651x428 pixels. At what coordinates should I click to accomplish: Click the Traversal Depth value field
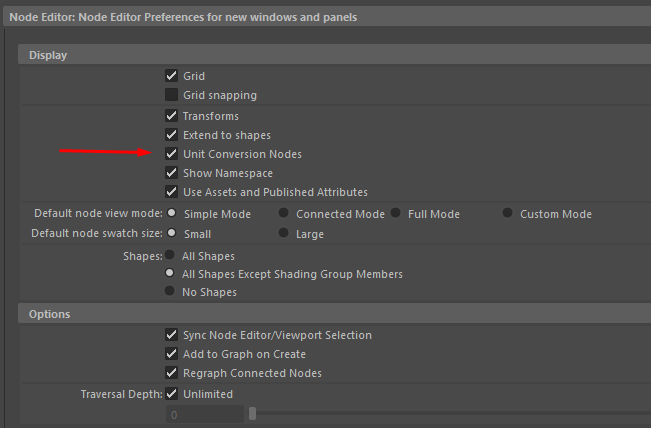coord(205,414)
